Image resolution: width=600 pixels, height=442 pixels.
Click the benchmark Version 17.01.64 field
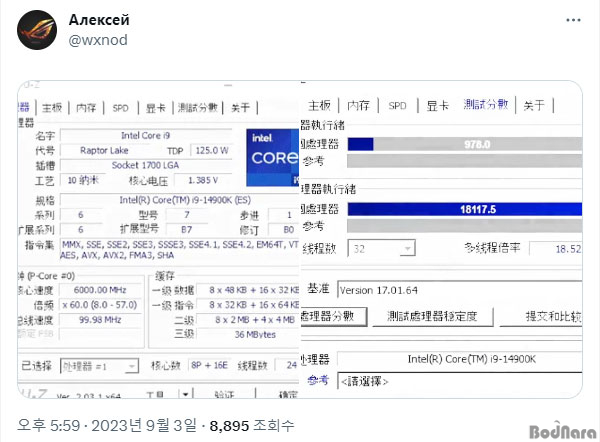[460, 290]
